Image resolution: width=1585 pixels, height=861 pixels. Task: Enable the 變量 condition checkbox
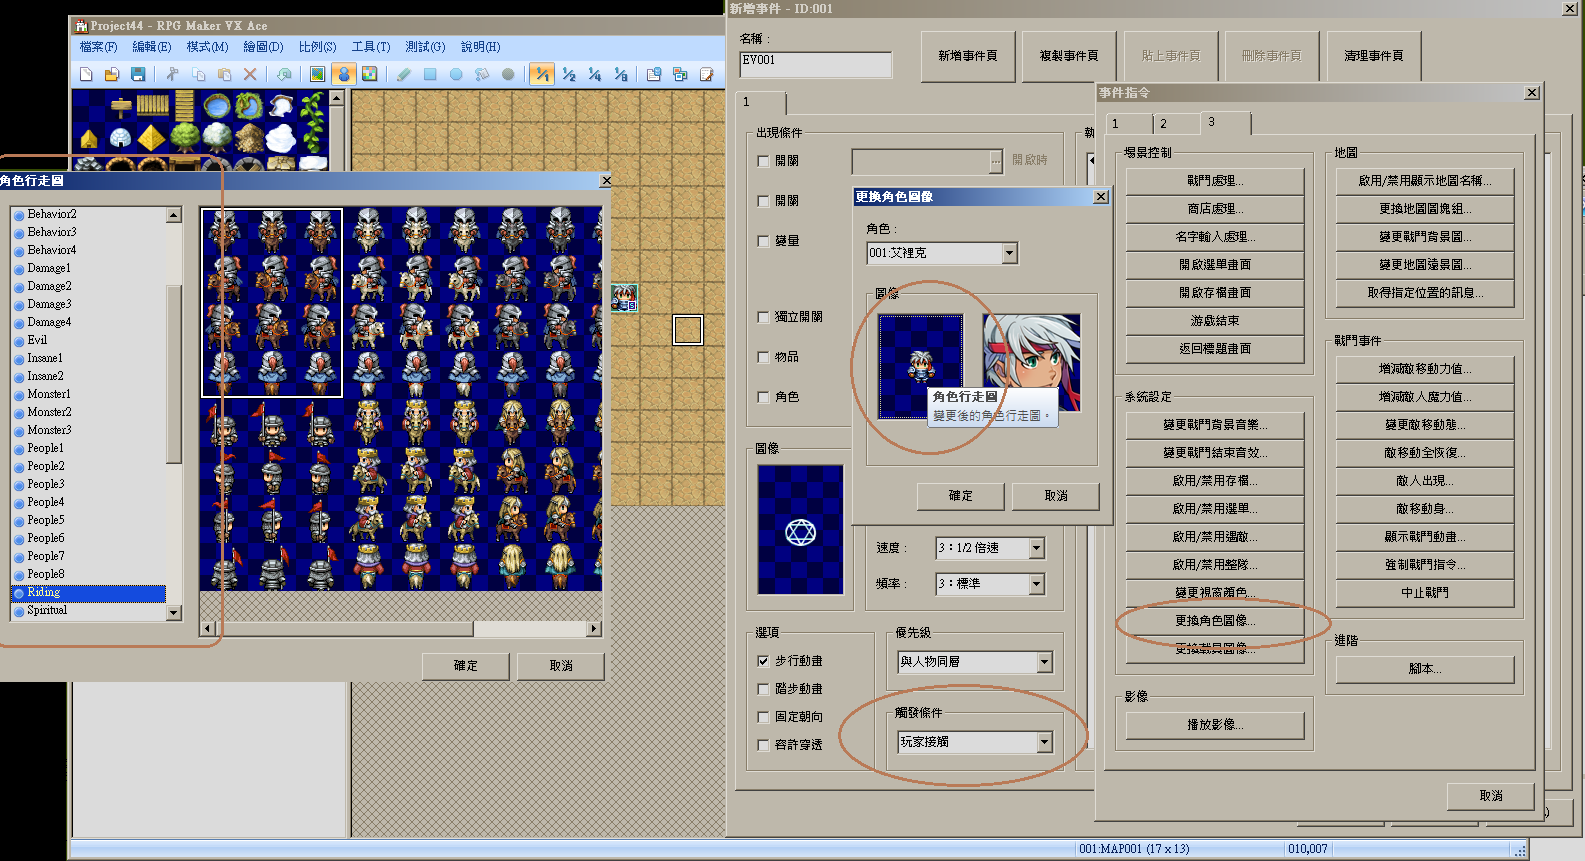(763, 241)
